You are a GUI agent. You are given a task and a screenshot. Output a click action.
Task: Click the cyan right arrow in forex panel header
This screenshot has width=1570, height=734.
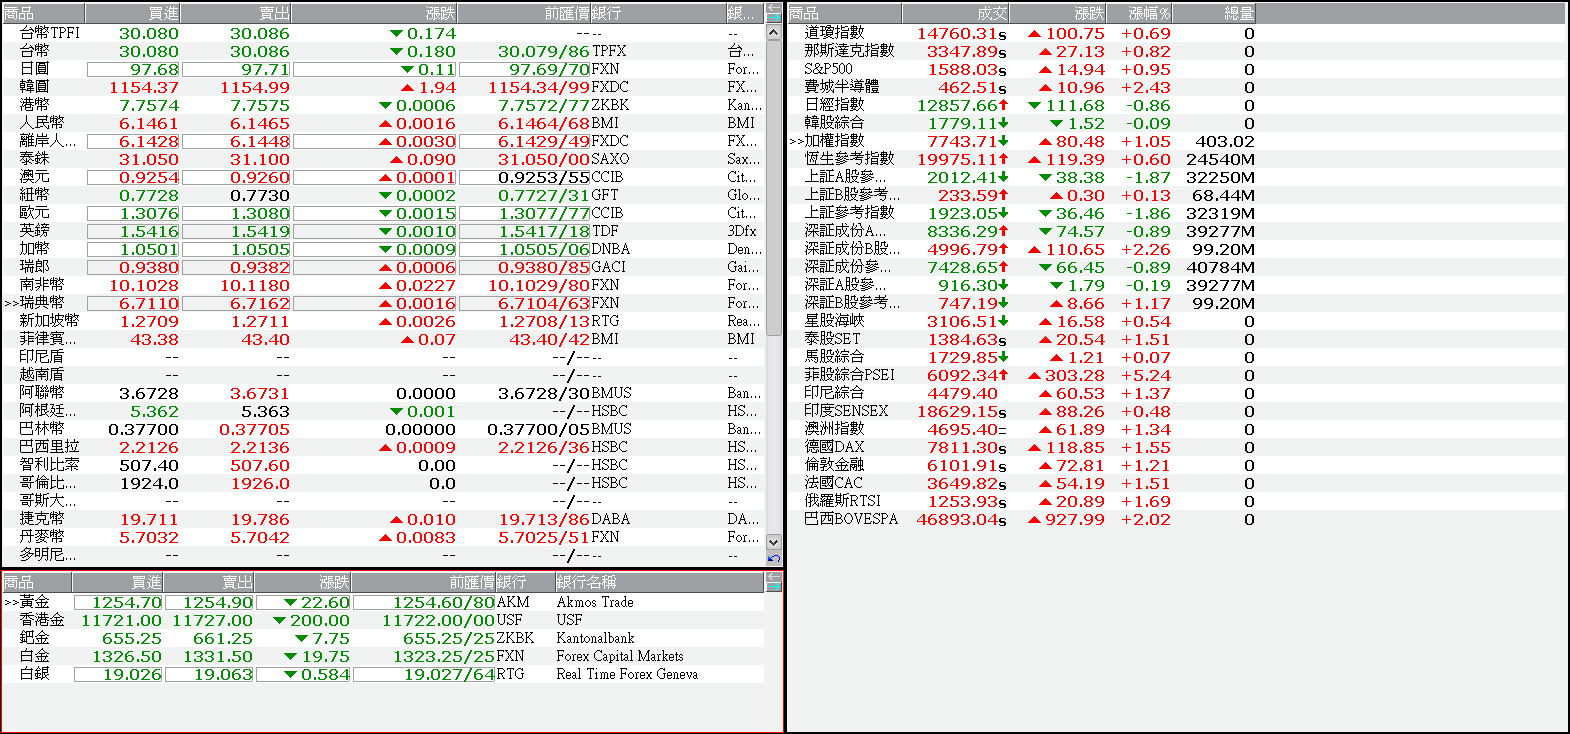(x=774, y=18)
